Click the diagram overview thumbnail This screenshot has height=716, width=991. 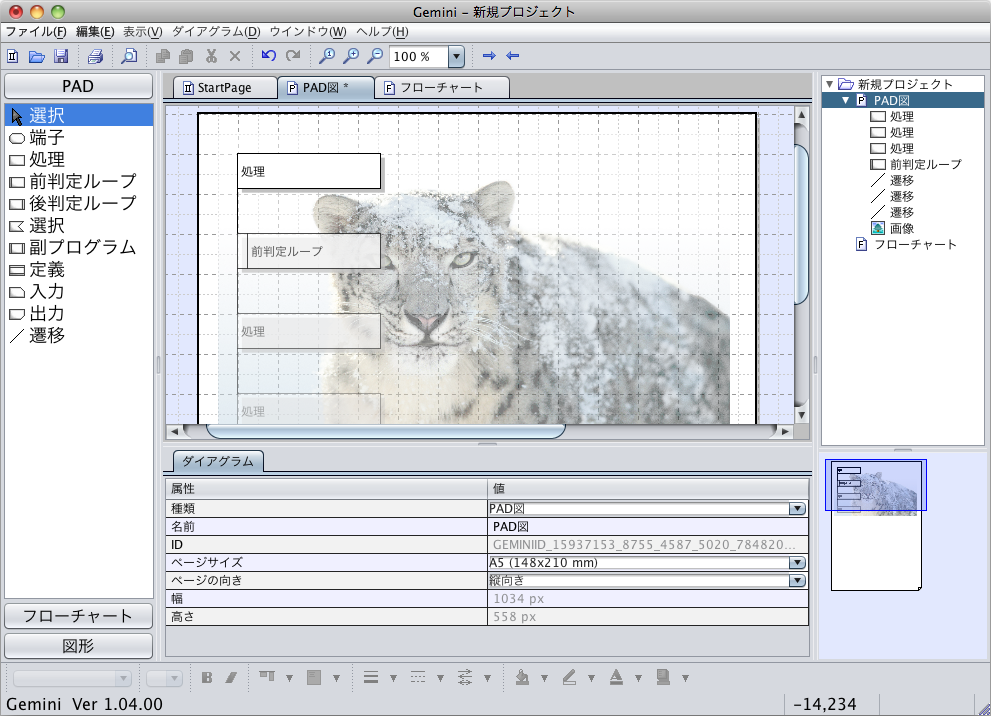tap(876, 525)
